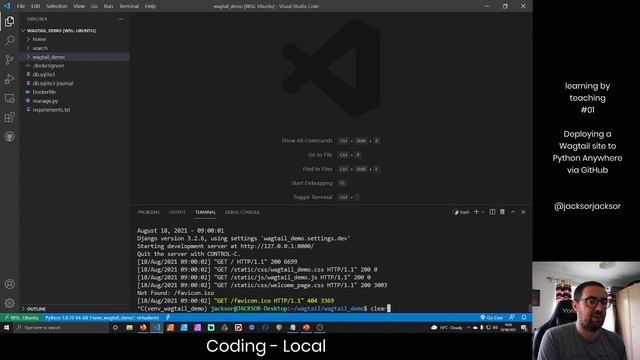Open Firefox from the taskbar
The height and width of the screenshot is (360, 640).
click(143, 327)
